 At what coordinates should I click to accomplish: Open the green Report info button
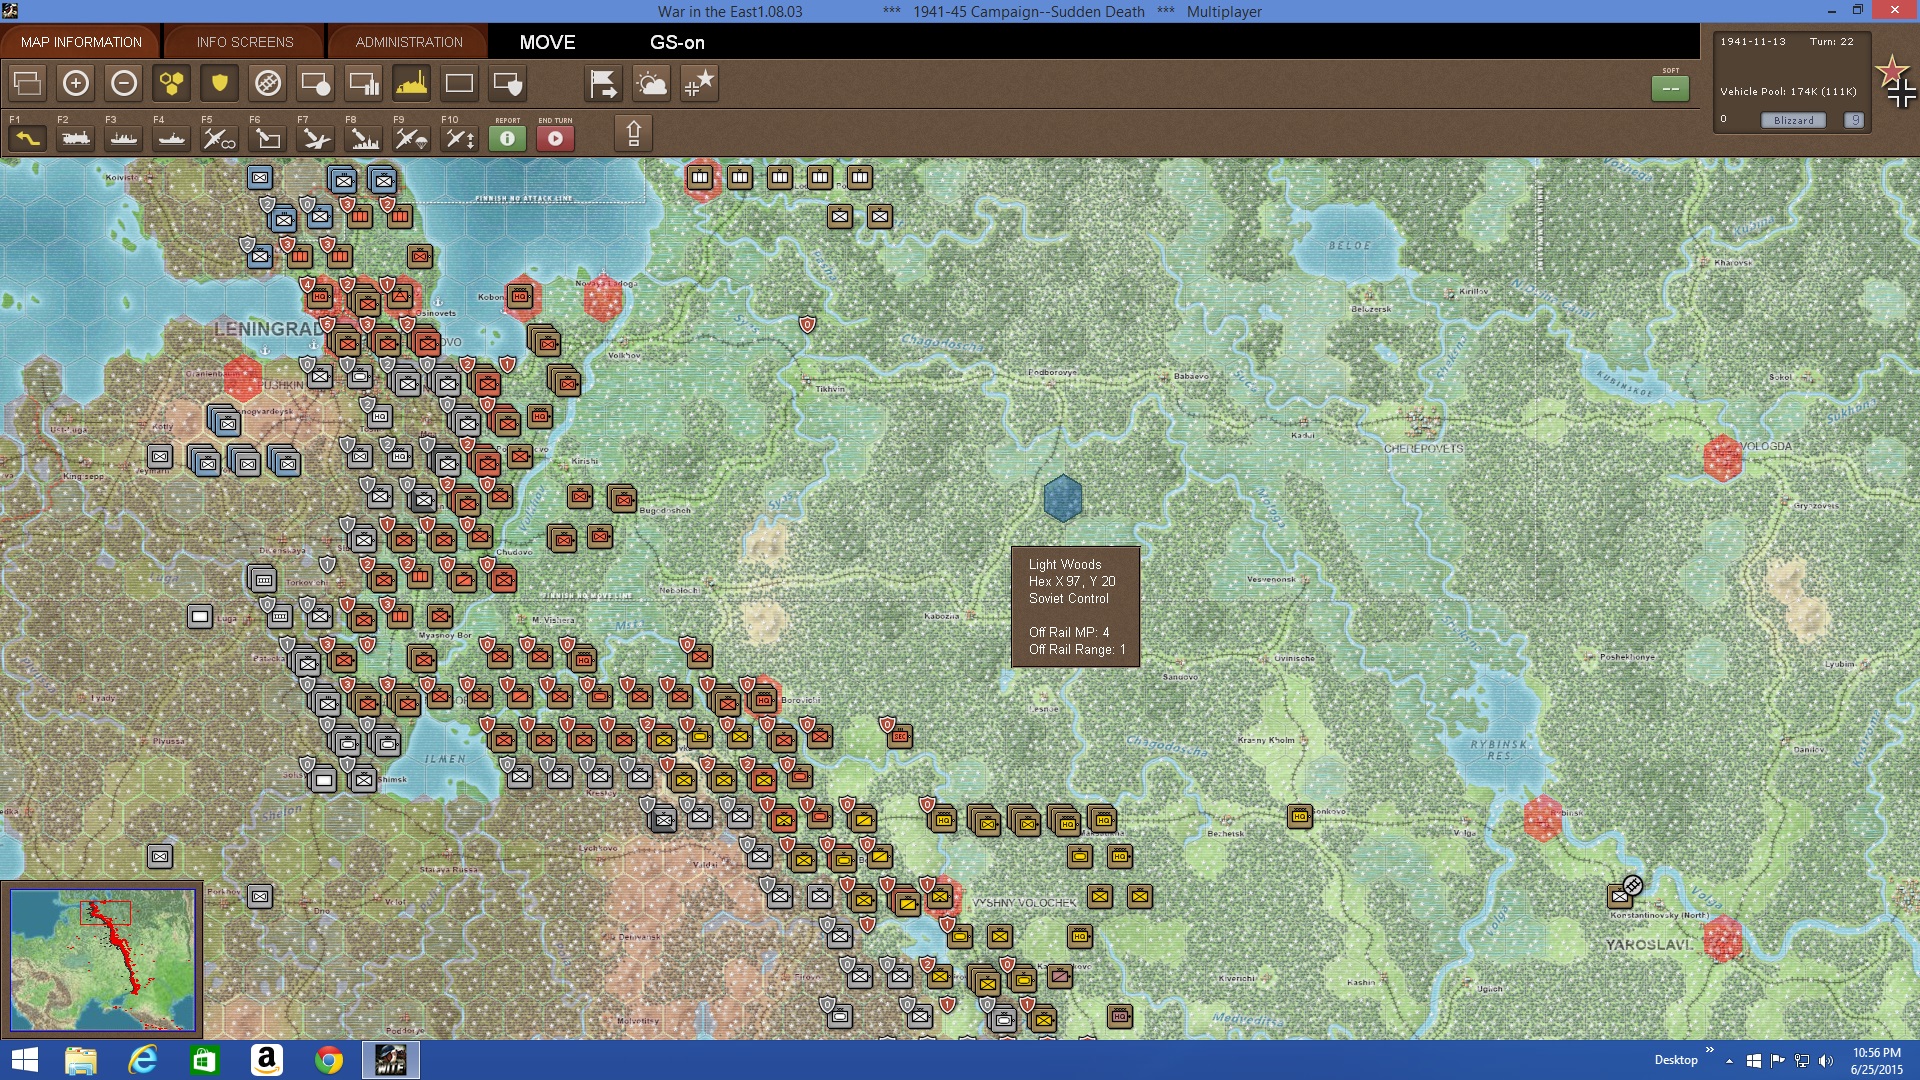(x=507, y=138)
